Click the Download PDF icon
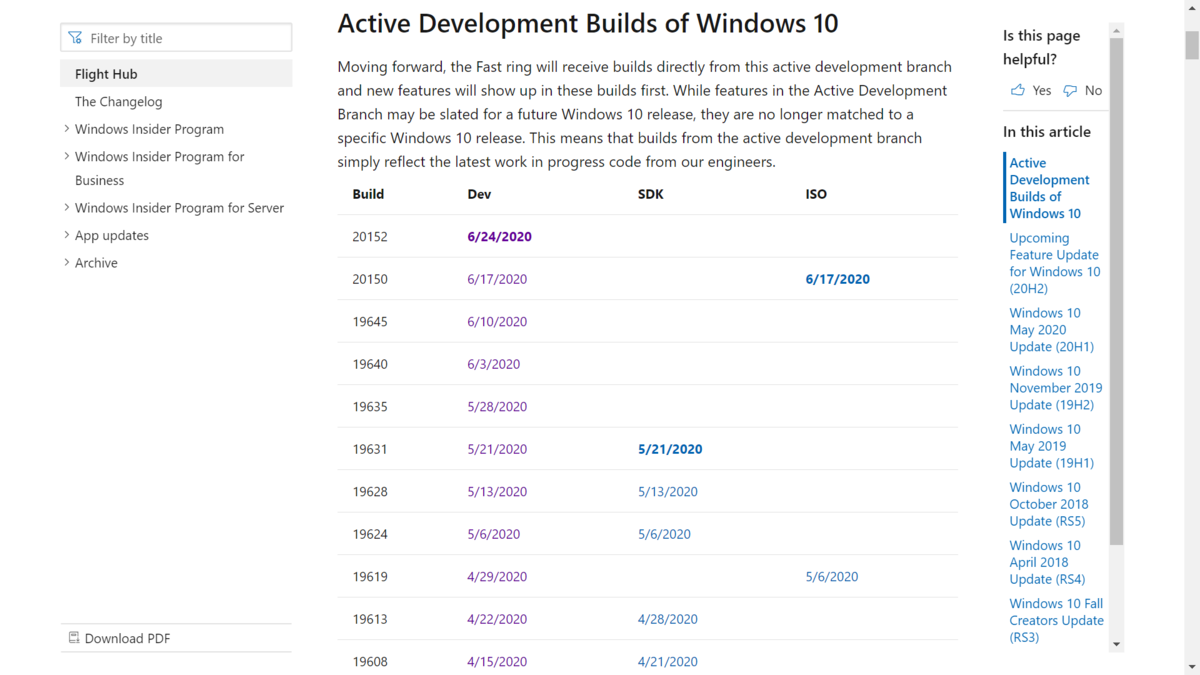Image resolution: width=1200 pixels, height=675 pixels. [73, 637]
